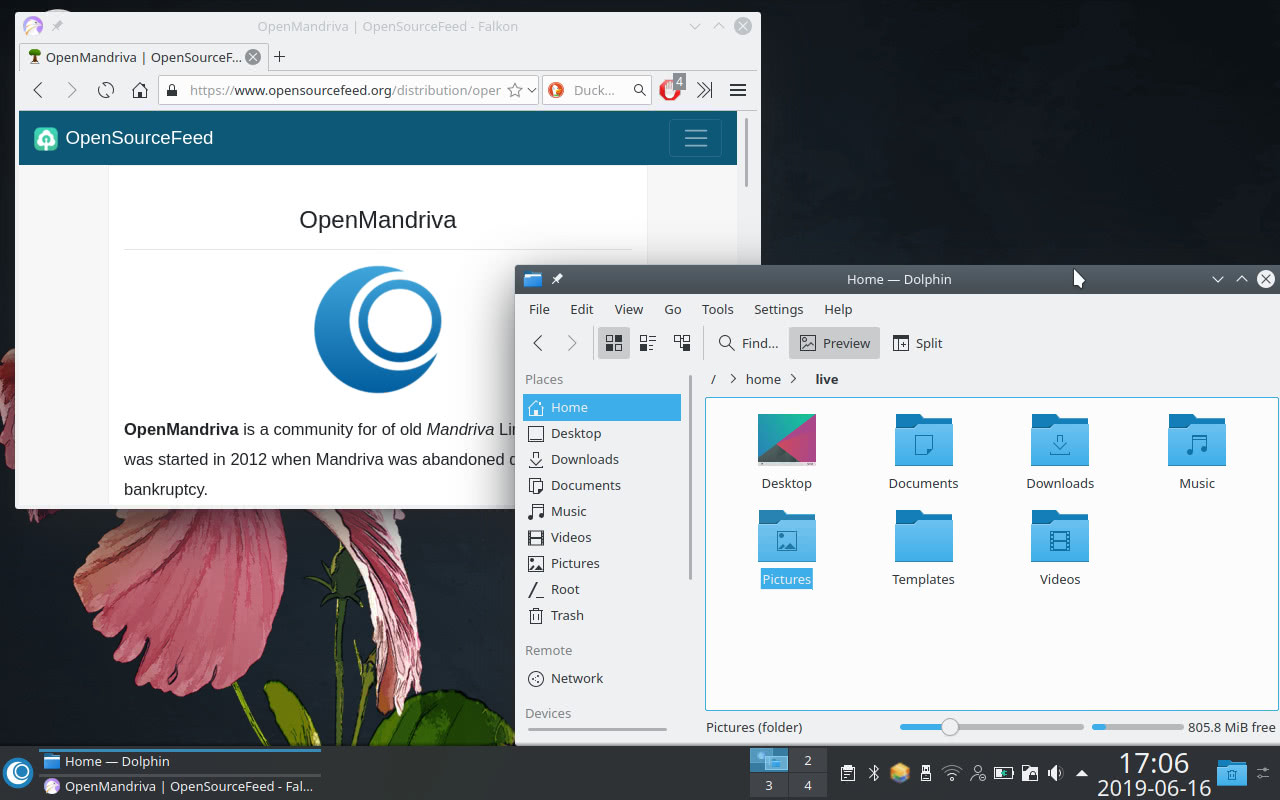Open the Settings menu in Dolphin
This screenshot has height=800, width=1280.
point(779,309)
